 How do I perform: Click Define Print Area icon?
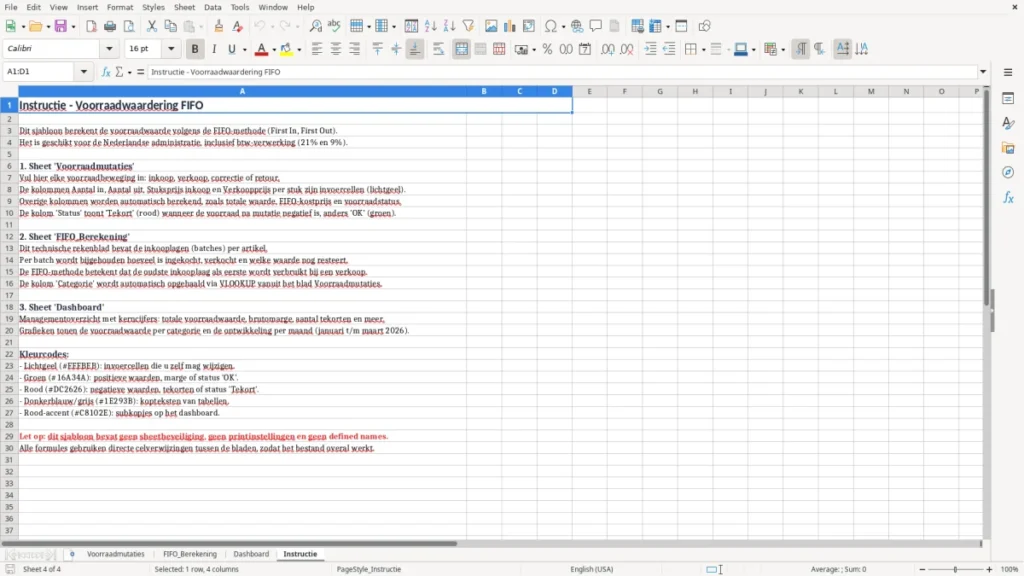(637, 26)
